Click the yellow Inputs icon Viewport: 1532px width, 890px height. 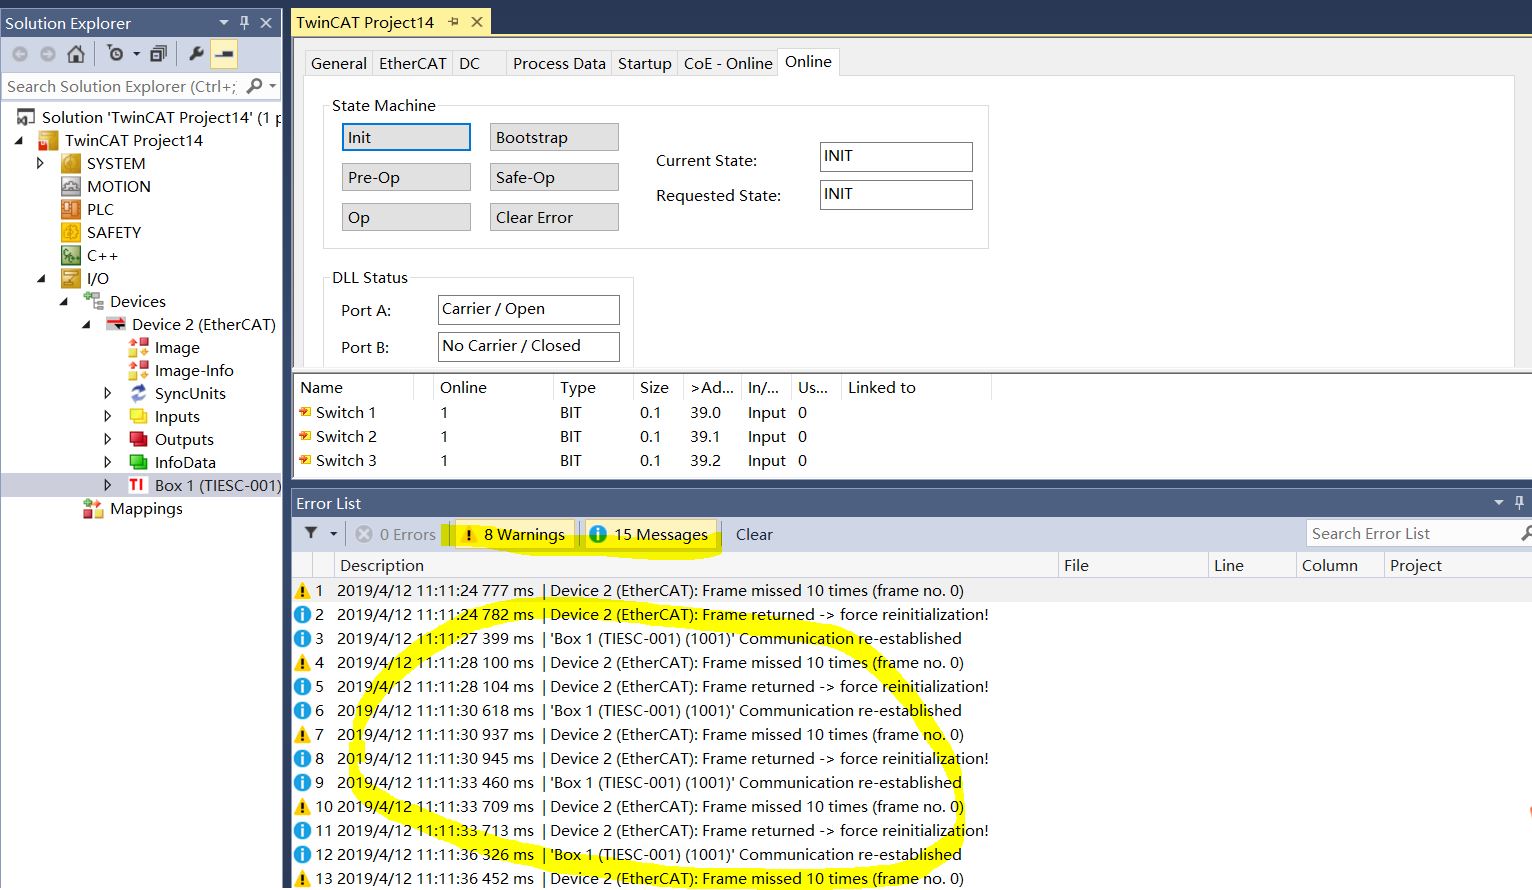pyautogui.click(x=139, y=416)
